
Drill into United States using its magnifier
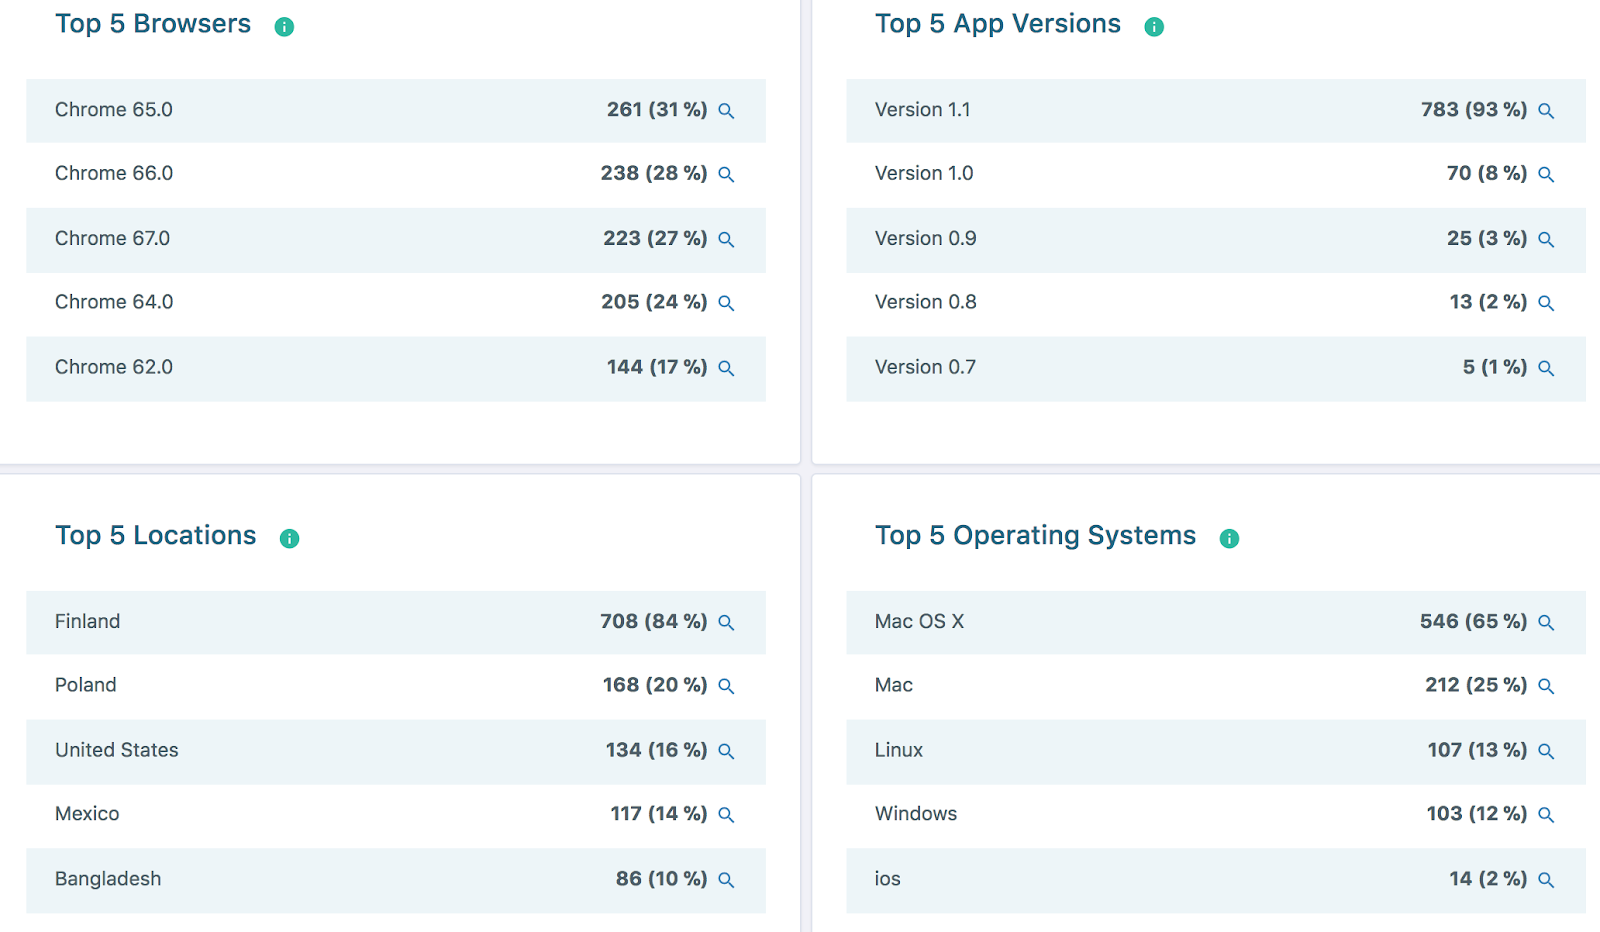coord(727,751)
